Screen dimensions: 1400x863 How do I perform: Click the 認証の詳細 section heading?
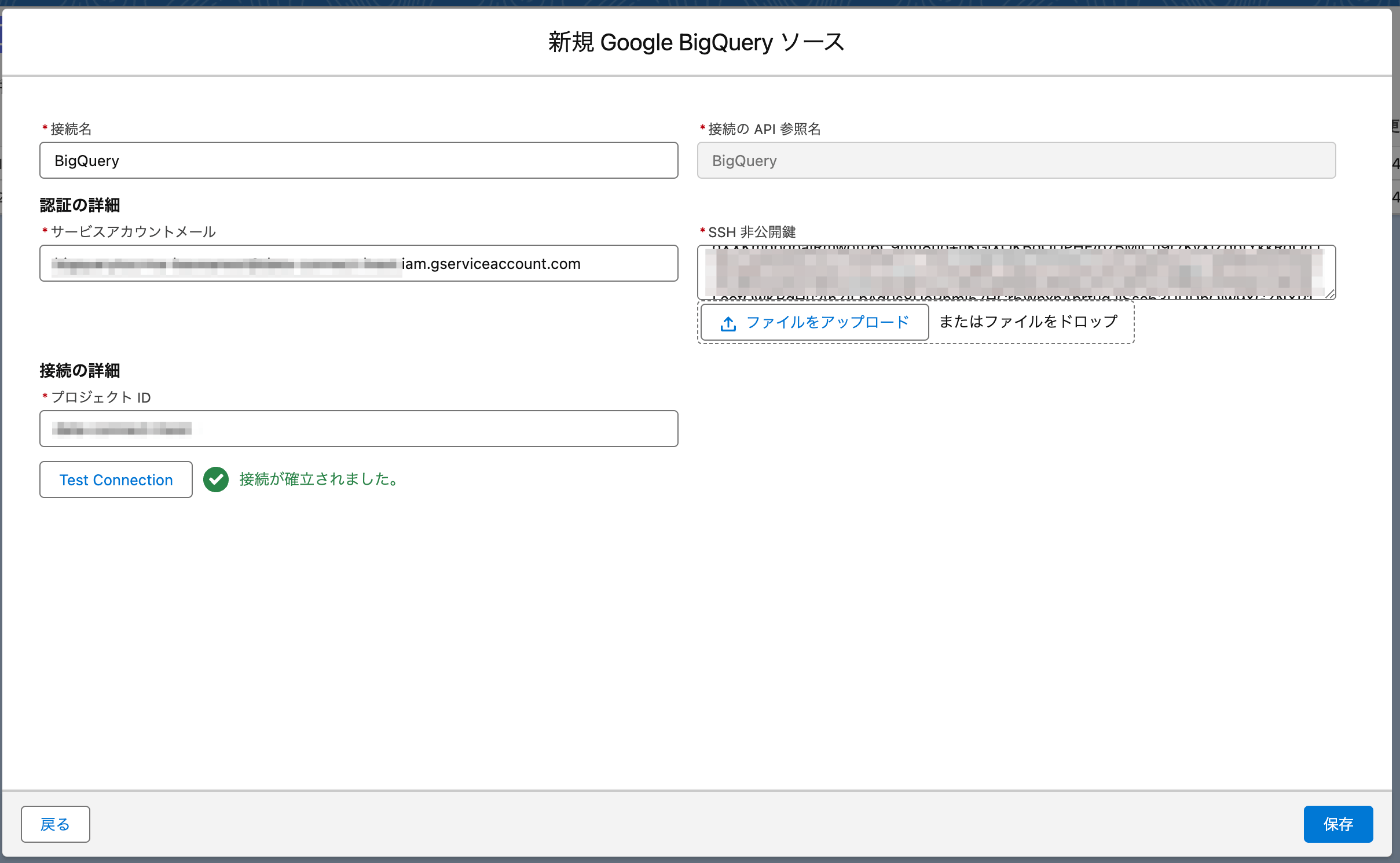80,205
